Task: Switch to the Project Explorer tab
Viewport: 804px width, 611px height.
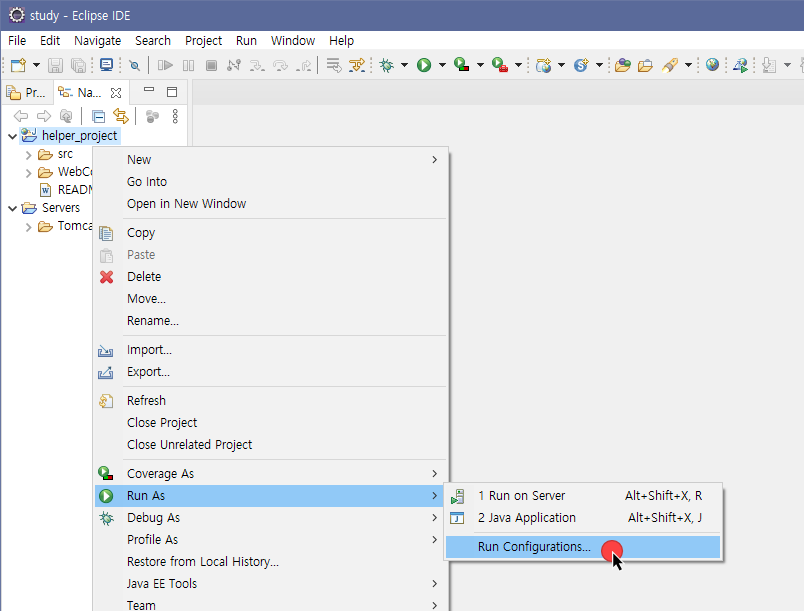Action: (27, 93)
